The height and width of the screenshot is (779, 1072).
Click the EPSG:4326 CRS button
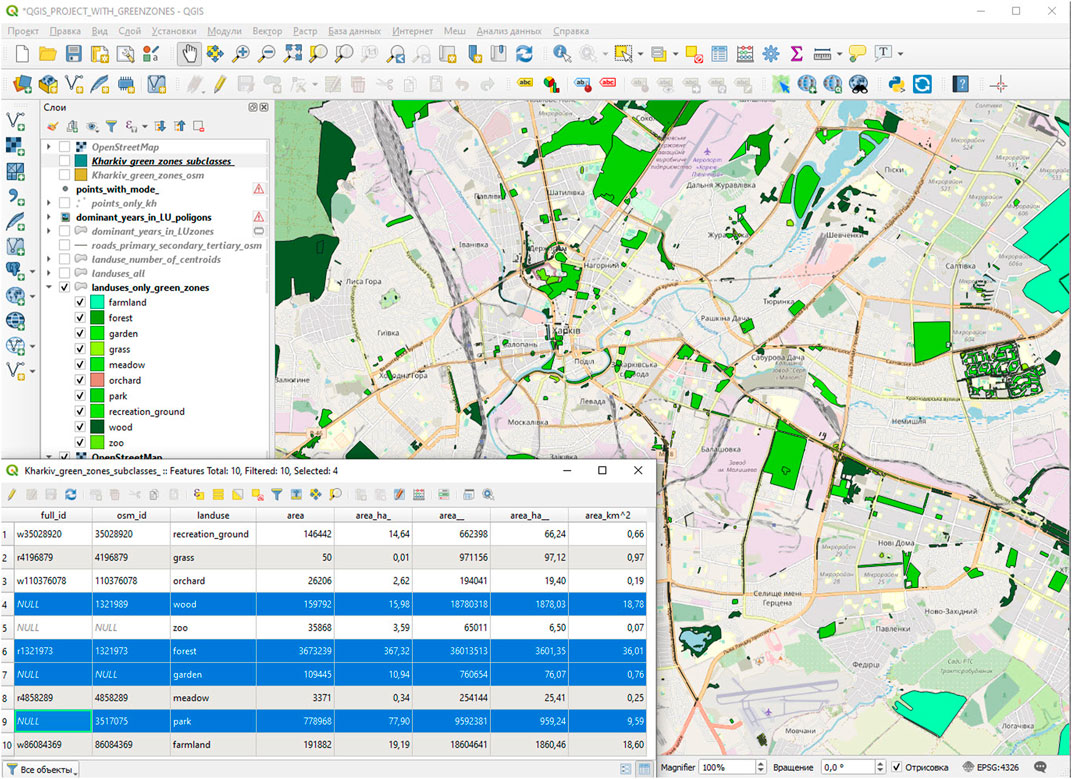991,767
